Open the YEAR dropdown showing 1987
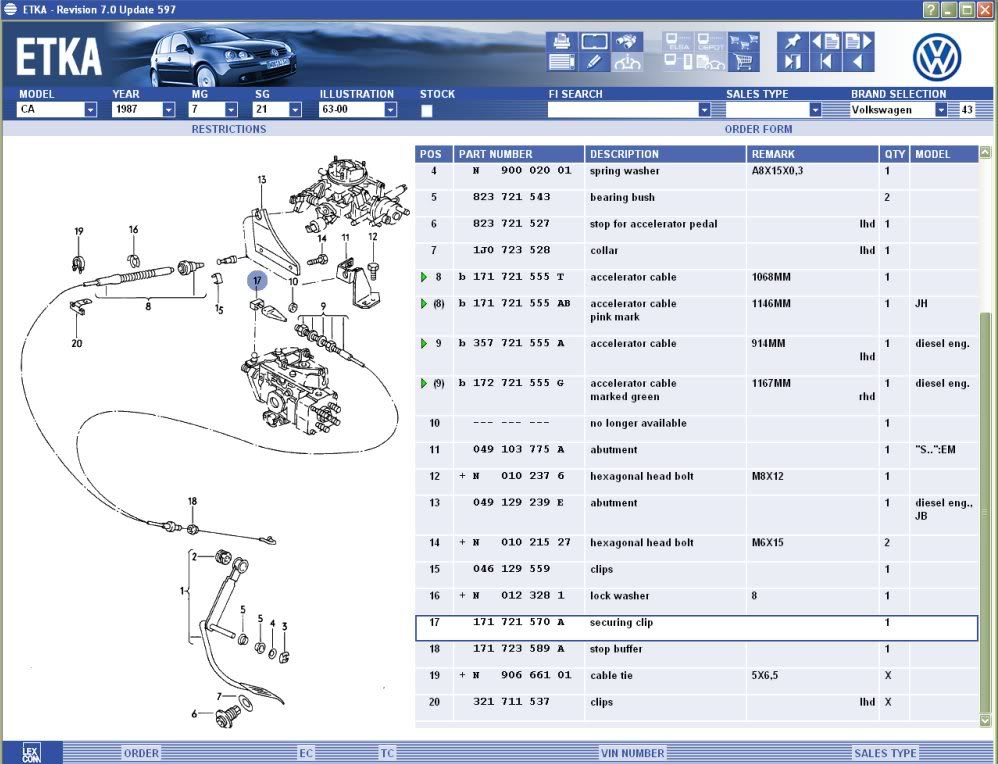The width and height of the screenshot is (998, 764). pos(168,110)
